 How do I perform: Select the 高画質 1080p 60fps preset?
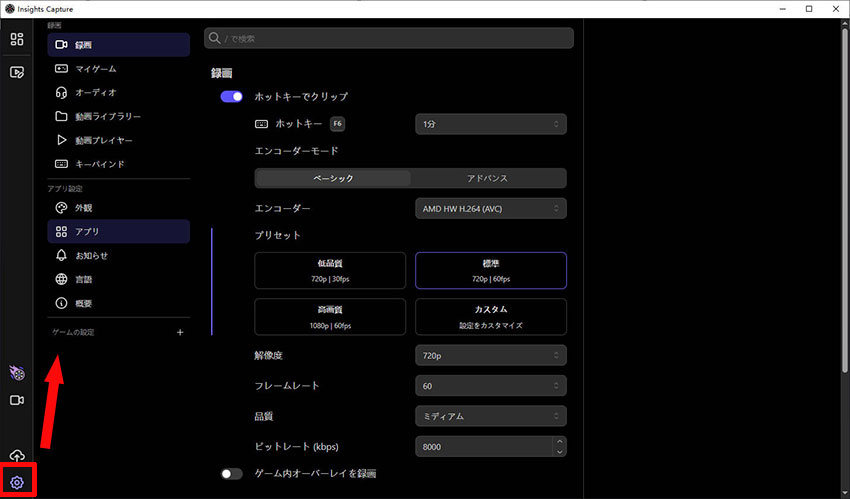[330, 317]
